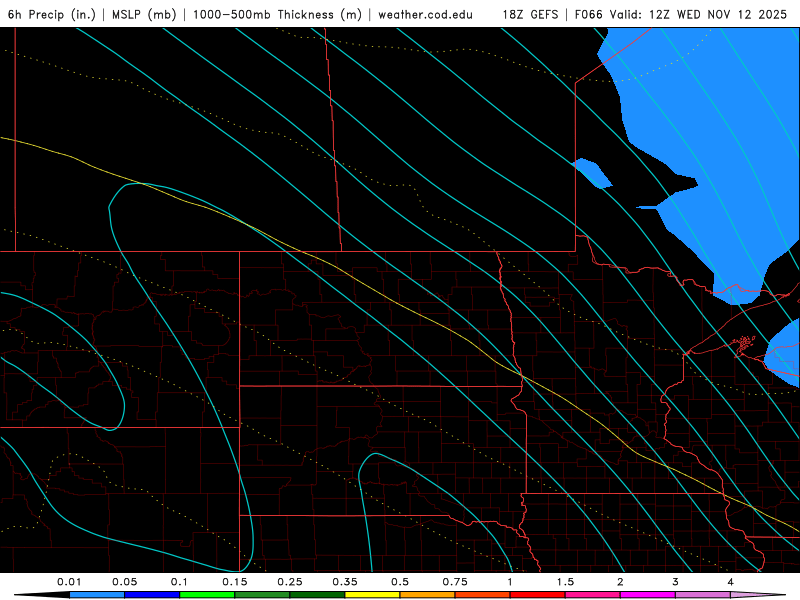
Task: Click the '3' legend value
Action: pos(676,582)
